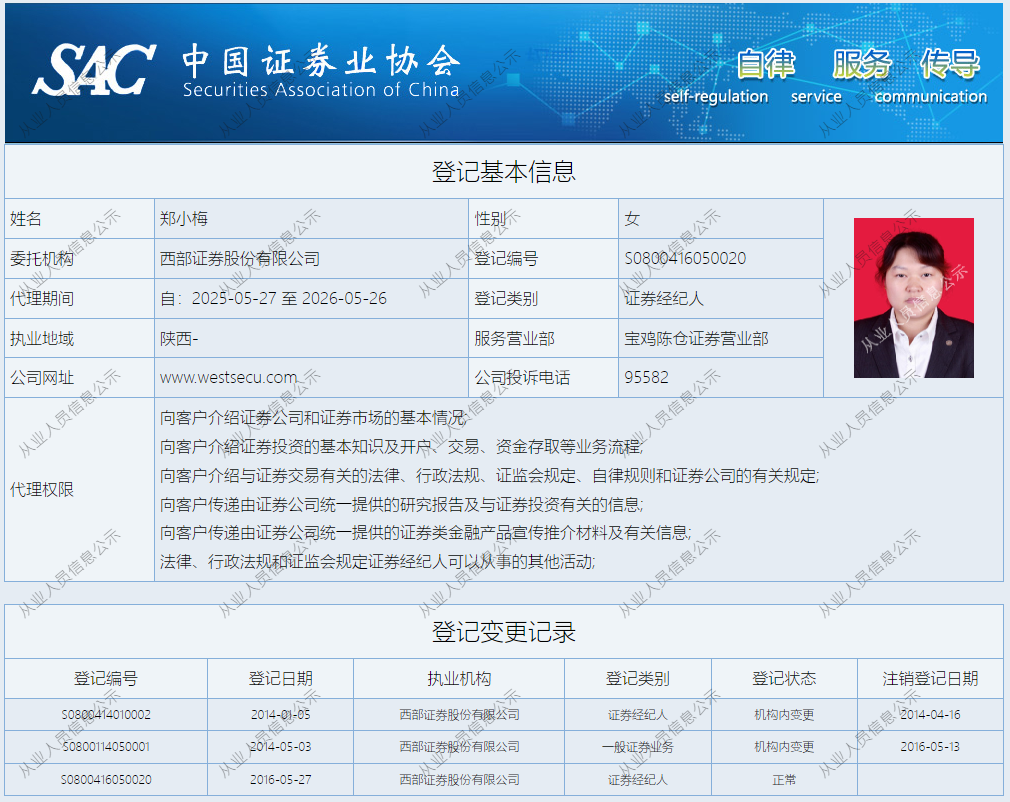This screenshot has height=802, width=1010.
Task: Click the 注销登记日期 column header
Action: tap(930, 678)
